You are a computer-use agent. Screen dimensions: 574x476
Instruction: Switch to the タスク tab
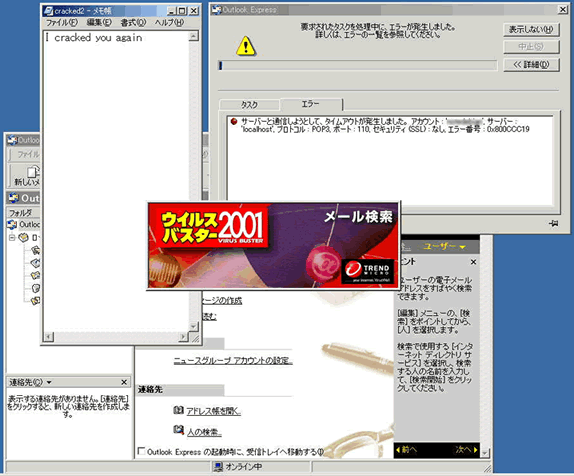(250, 105)
